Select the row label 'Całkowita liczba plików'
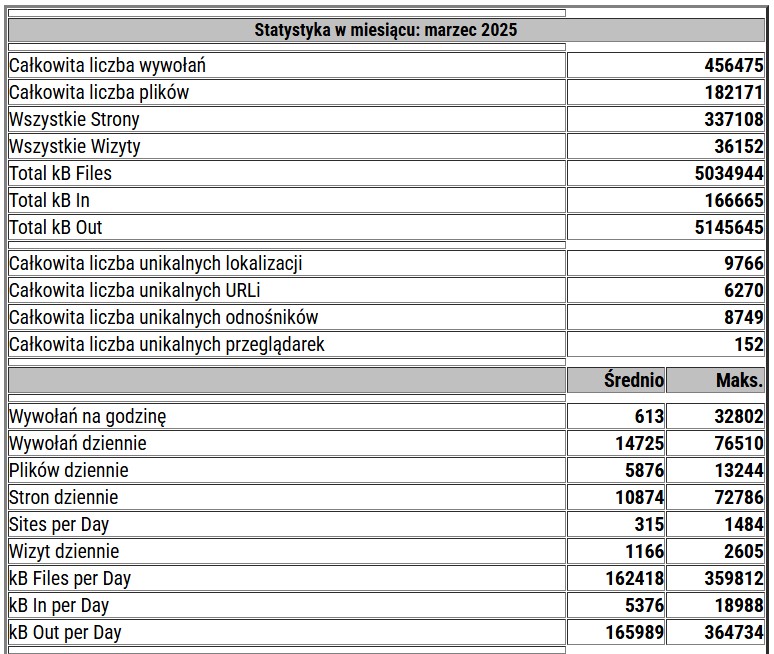 [99, 92]
